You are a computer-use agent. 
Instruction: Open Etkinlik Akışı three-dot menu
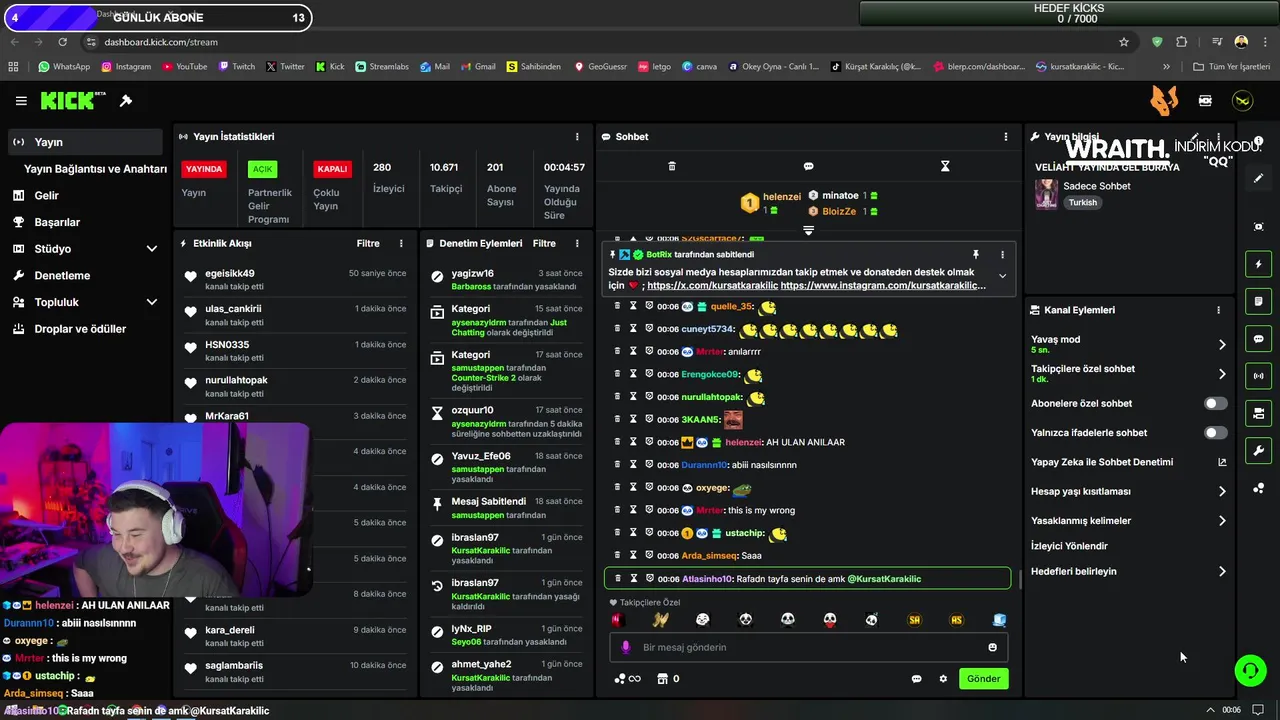click(x=401, y=243)
